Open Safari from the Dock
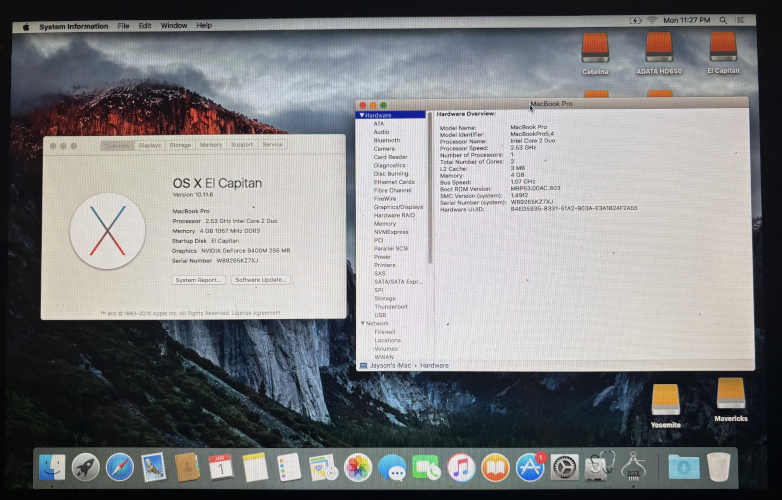 (x=120, y=466)
